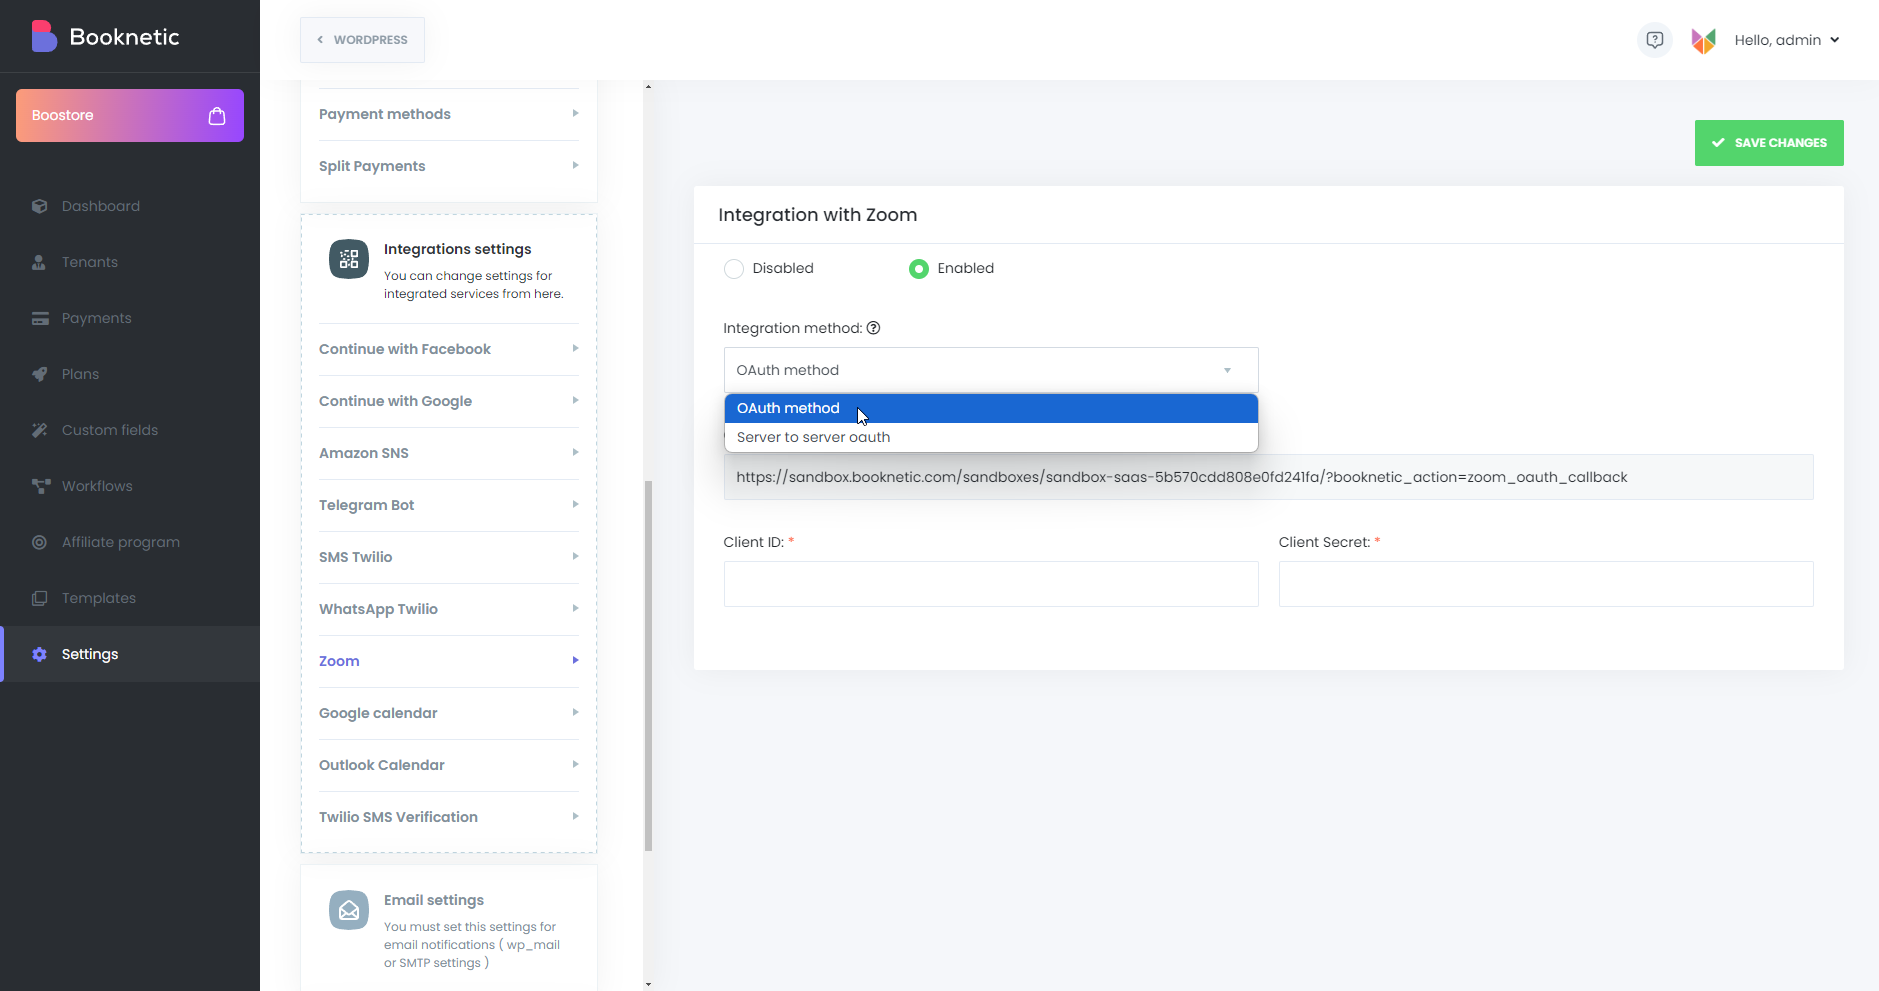Open Outlook Calendar settings
The height and width of the screenshot is (991, 1879).
(449, 765)
